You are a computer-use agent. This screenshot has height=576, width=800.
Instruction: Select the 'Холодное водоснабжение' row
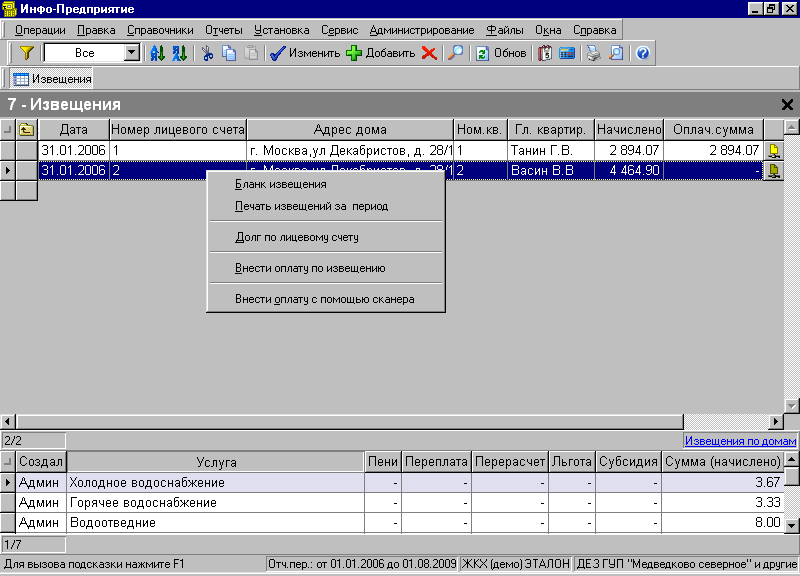(x=392, y=483)
